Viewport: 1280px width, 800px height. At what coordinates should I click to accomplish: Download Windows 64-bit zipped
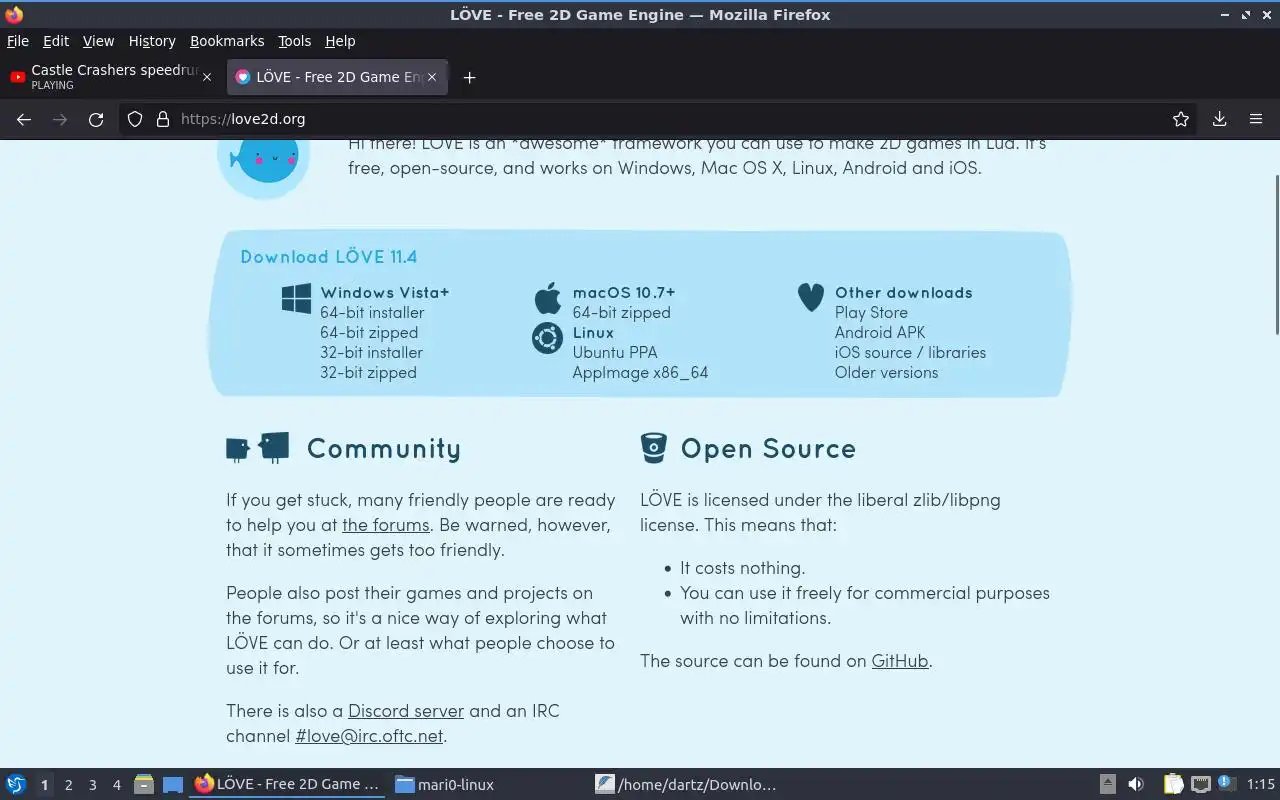[369, 333]
